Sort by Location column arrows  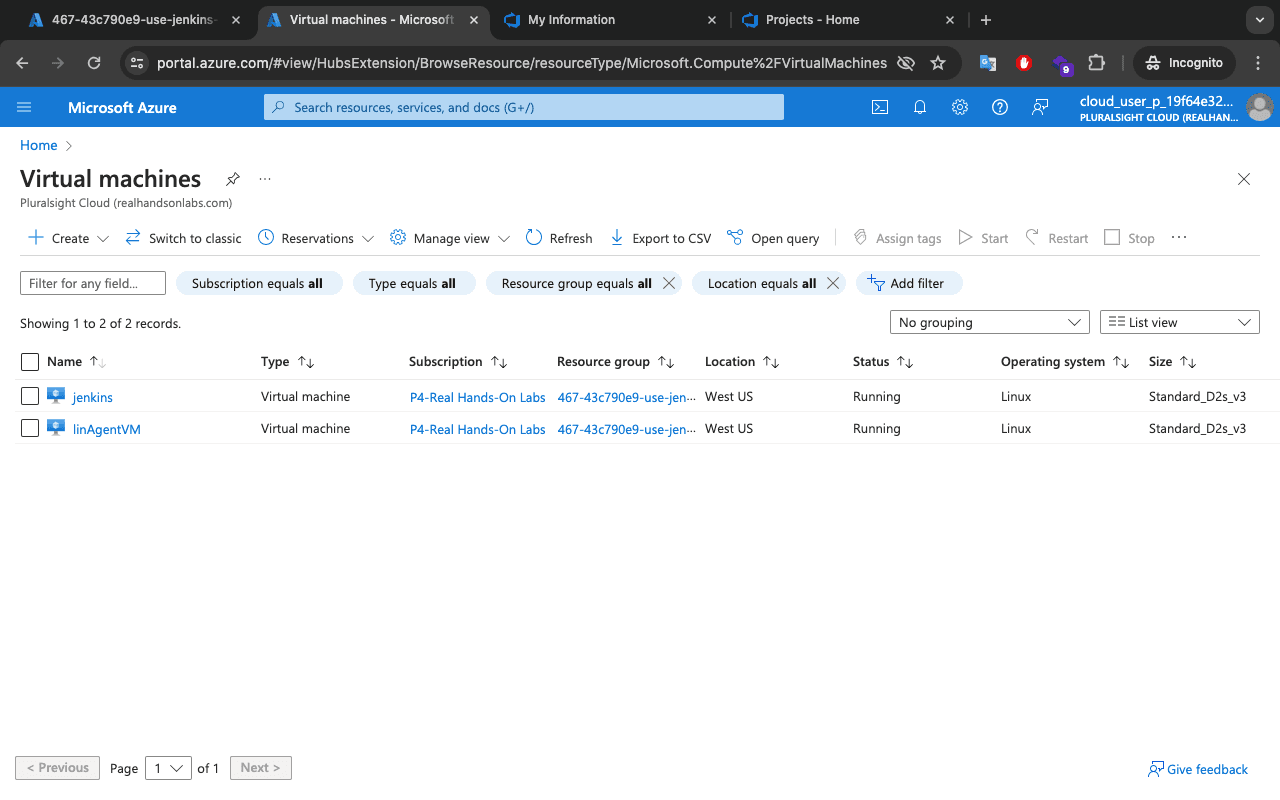click(771, 362)
